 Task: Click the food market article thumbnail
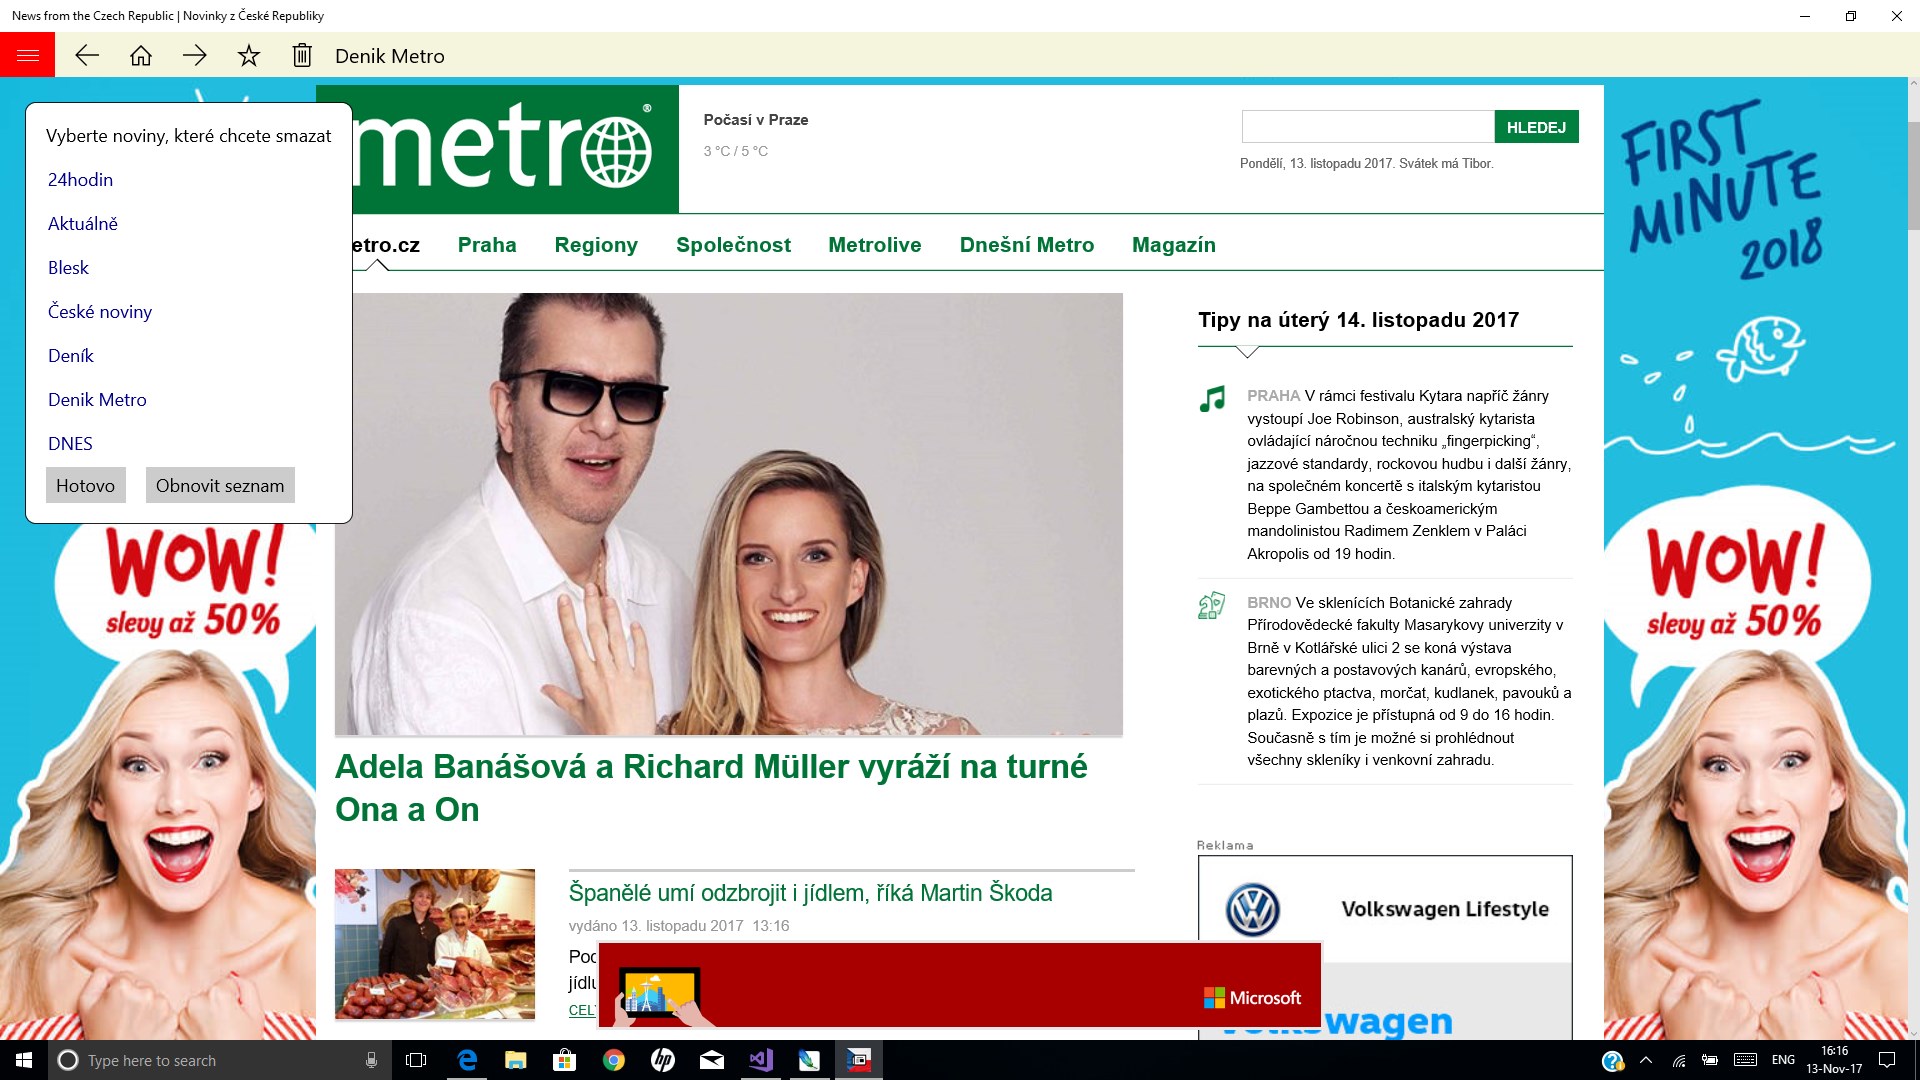click(x=435, y=944)
